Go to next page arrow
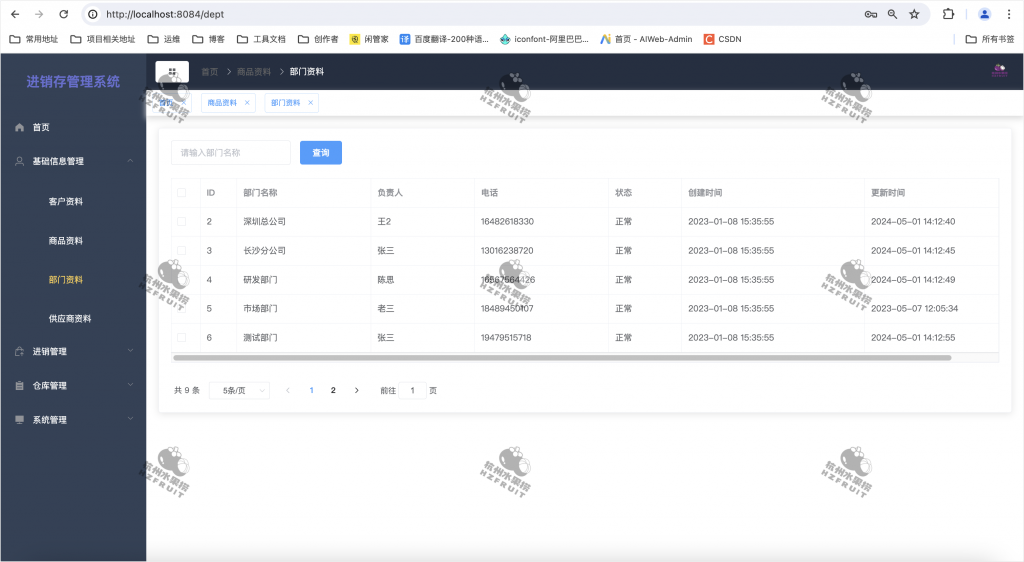 pyautogui.click(x=357, y=390)
